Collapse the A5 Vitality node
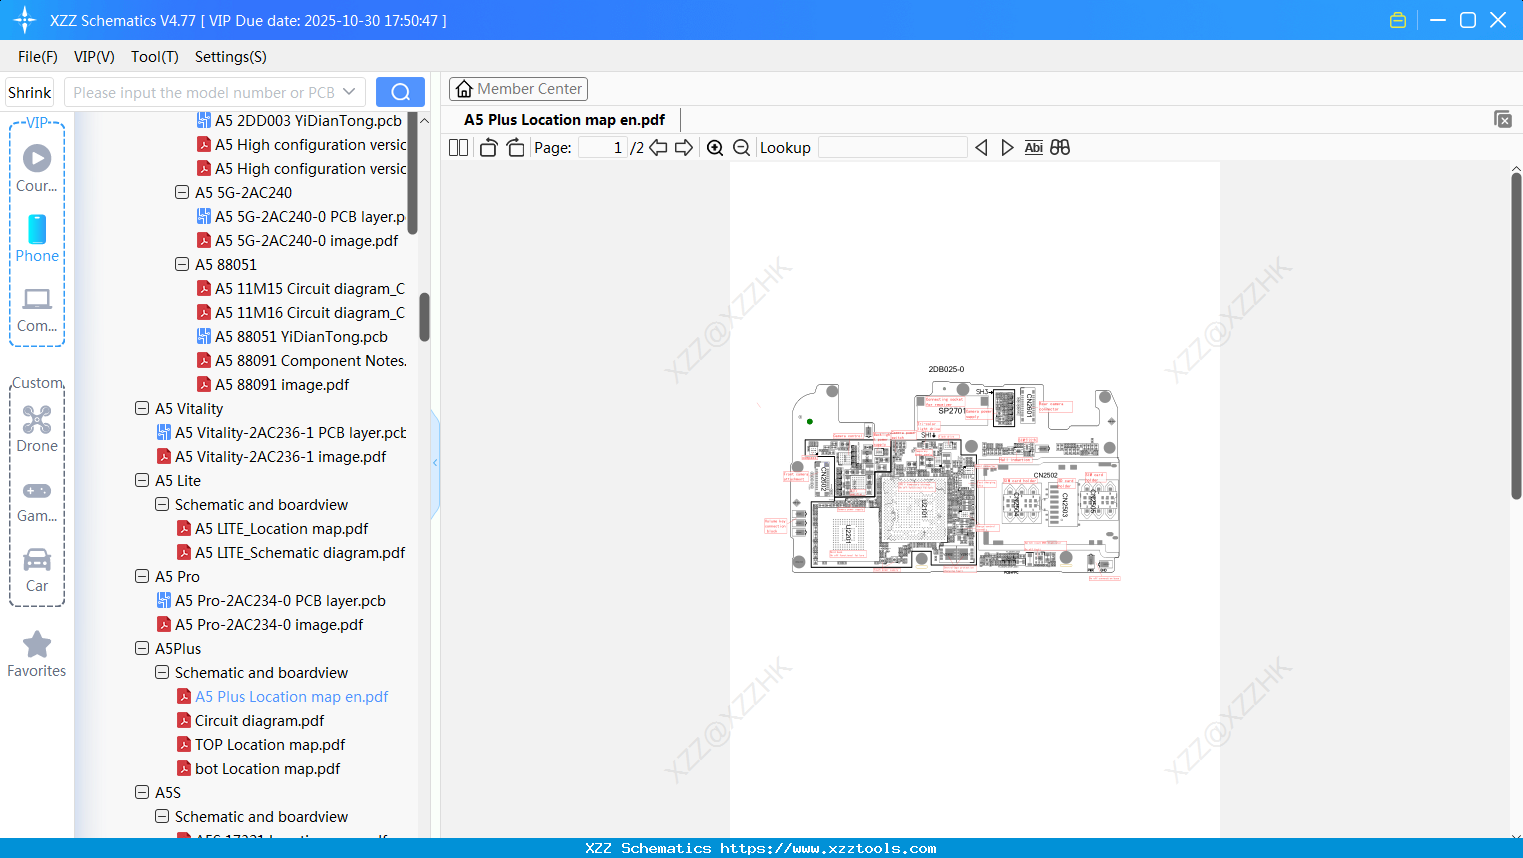Image resolution: width=1523 pixels, height=858 pixels. click(142, 408)
